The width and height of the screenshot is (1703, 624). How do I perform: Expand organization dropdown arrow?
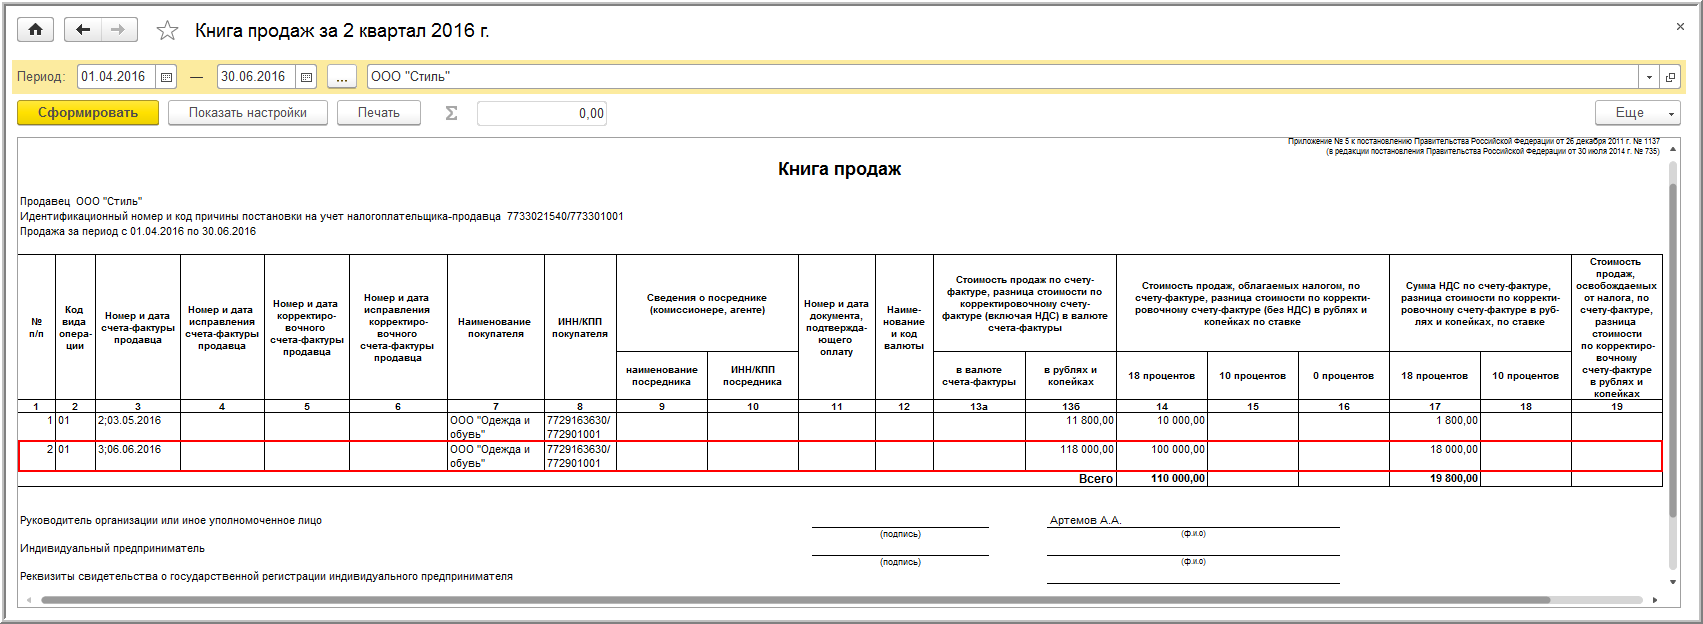(x=1649, y=77)
